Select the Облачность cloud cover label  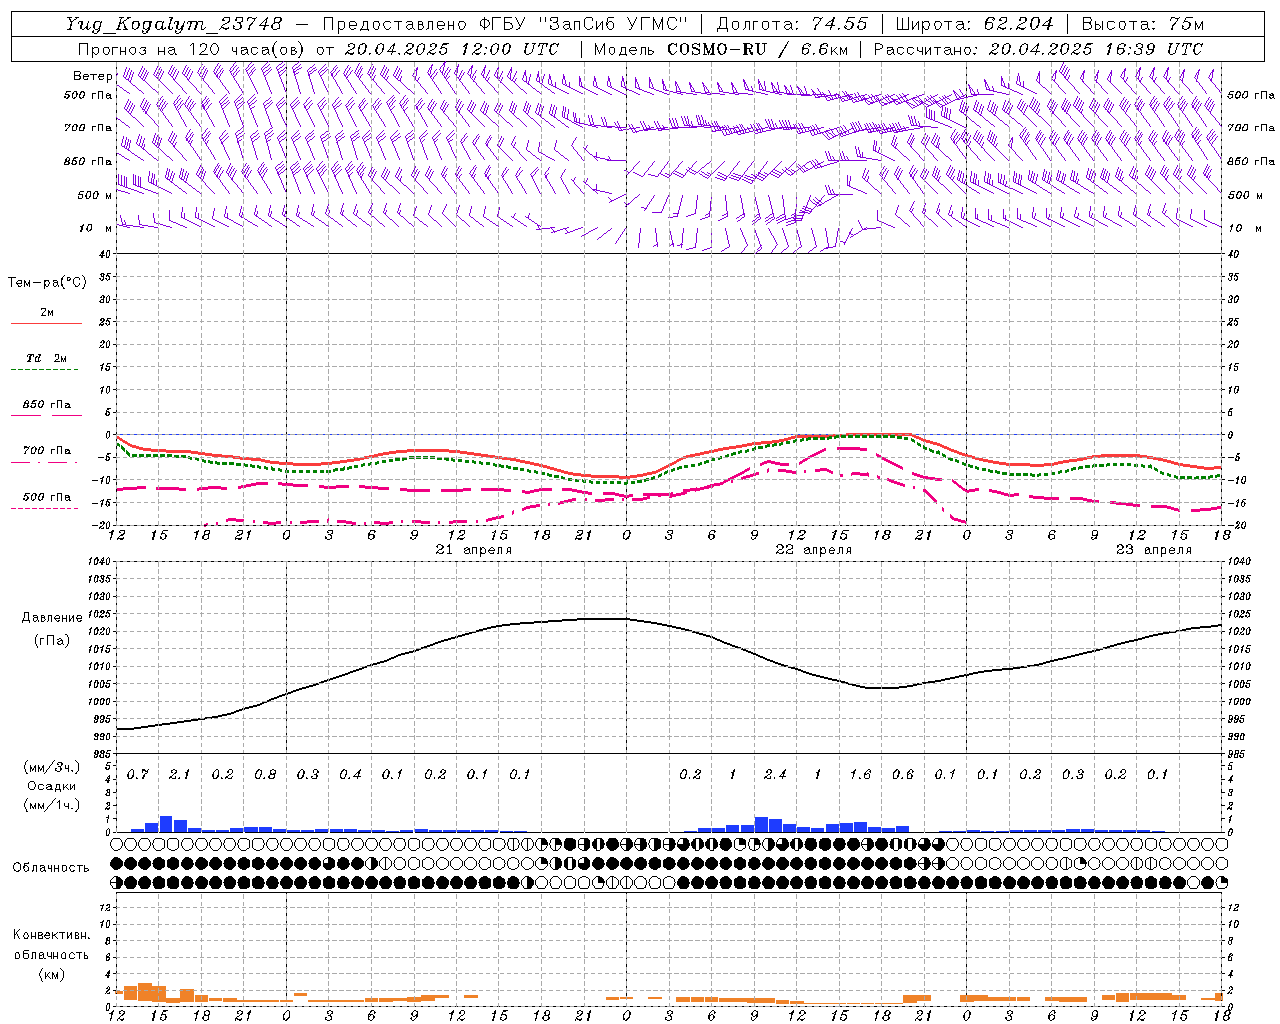click(x=51, y=867)
